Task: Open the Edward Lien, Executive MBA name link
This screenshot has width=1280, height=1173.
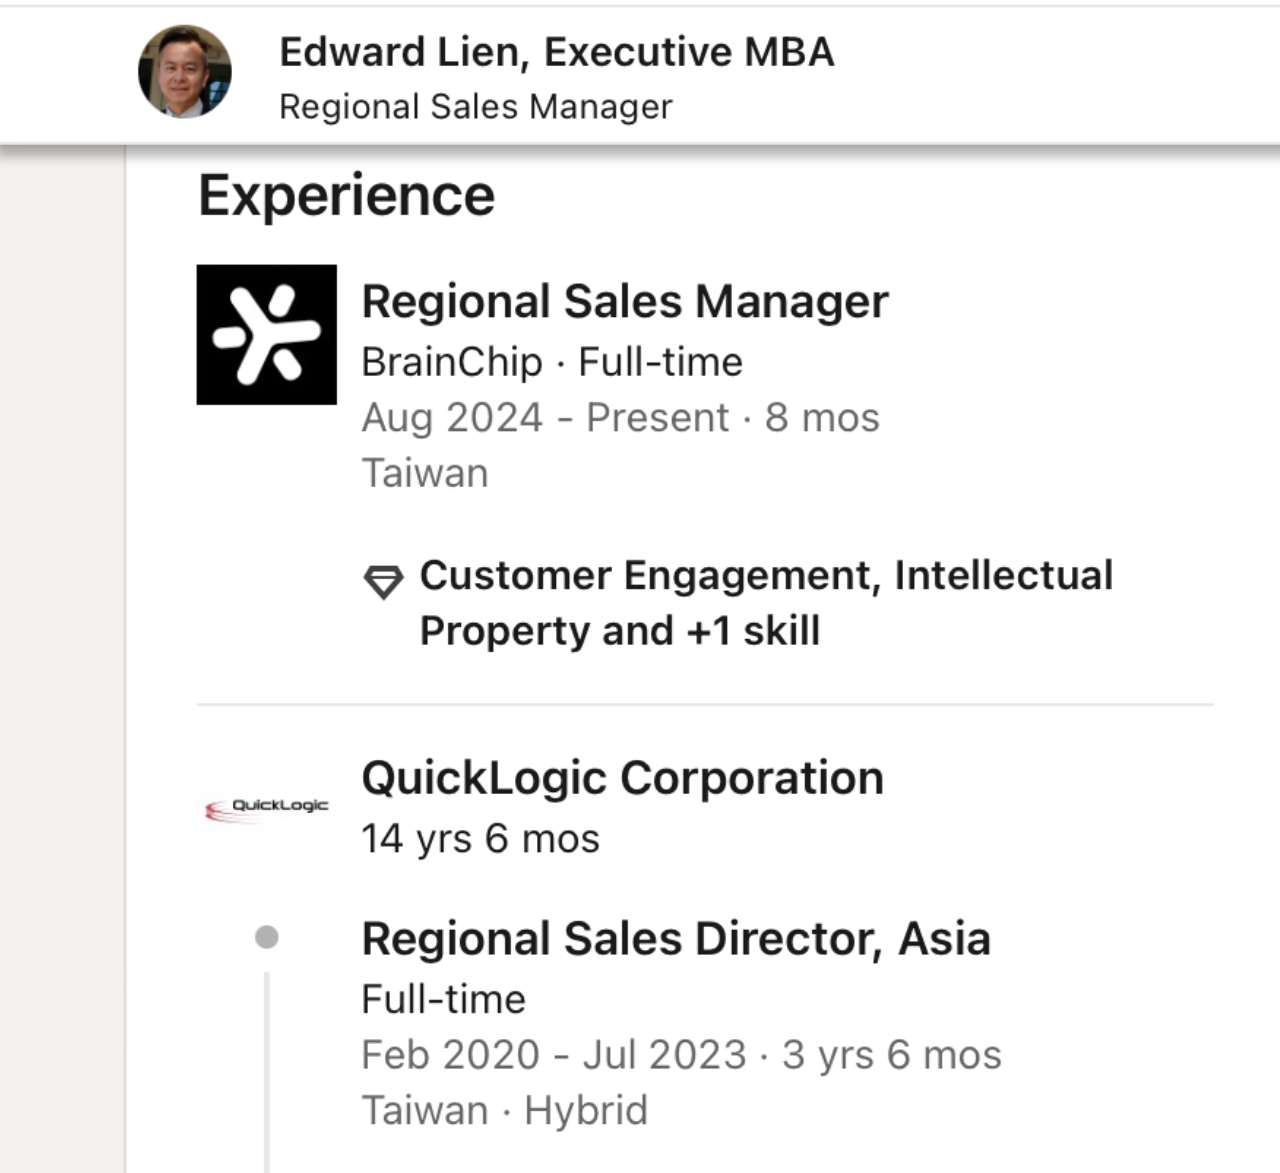Action: point(556,52)
